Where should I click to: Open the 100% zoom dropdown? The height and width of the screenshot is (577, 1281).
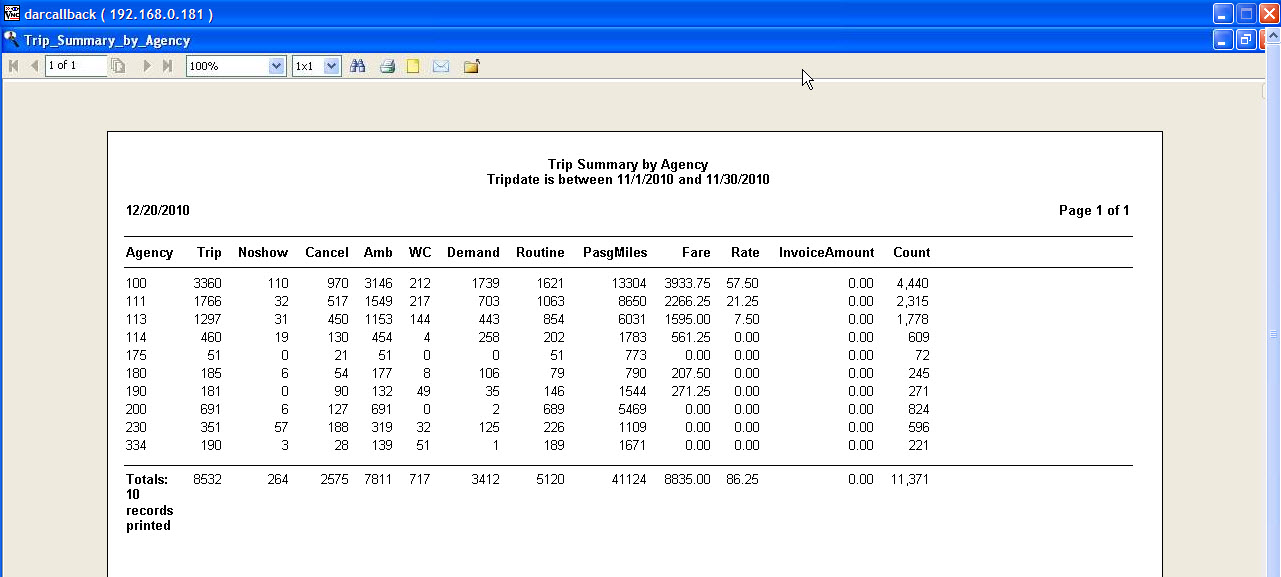tap(277, 66)
